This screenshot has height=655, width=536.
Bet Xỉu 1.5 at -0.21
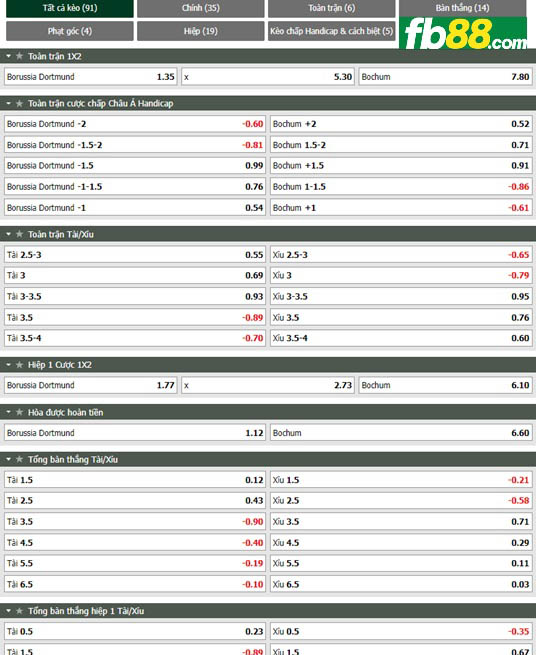coord(401,480)
